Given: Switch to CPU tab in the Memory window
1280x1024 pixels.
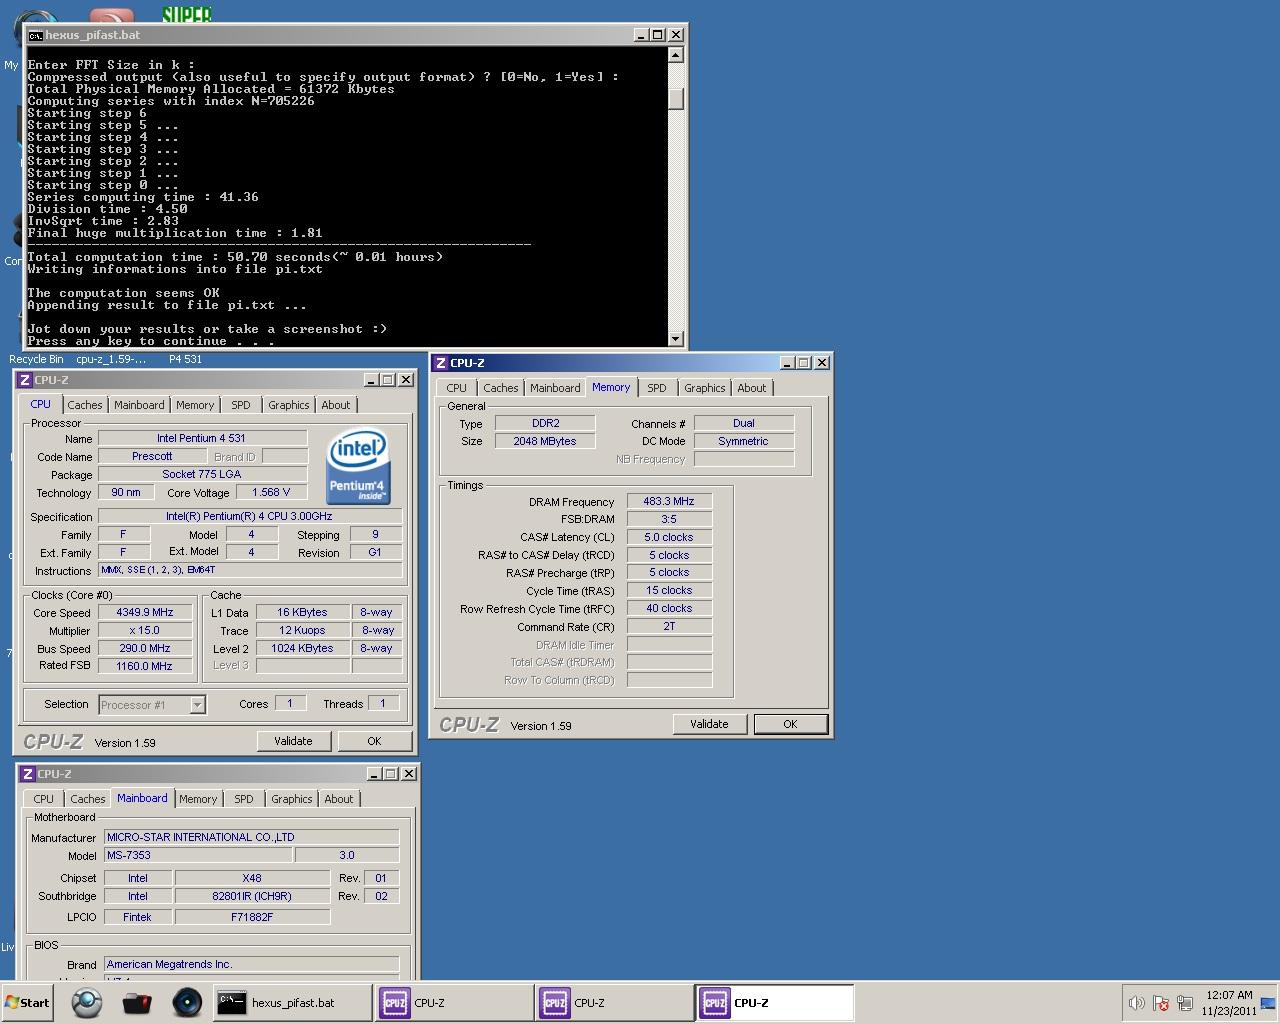Looking at the screenshot, I should point(457,388).
